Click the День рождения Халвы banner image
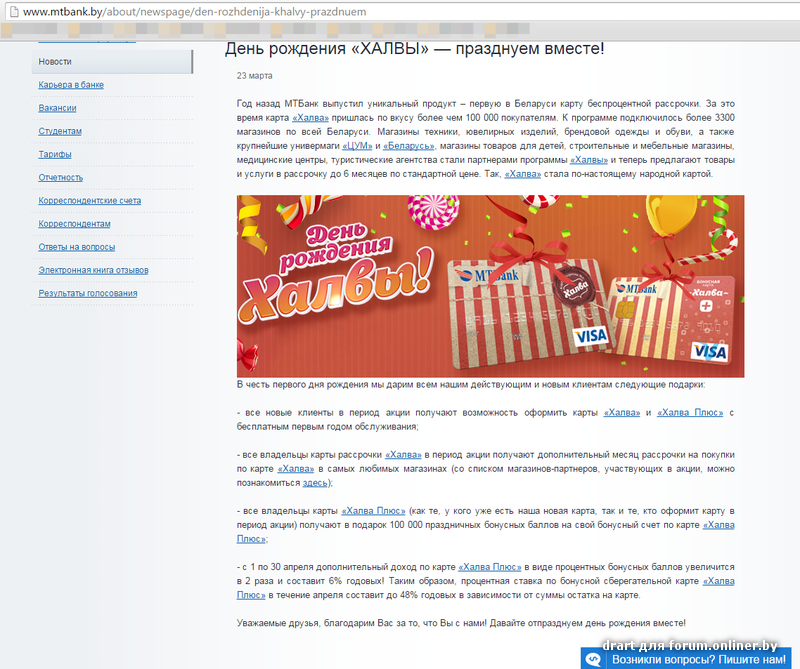The image size is (800, 669). pyautogui.click(x=490, y=286)
